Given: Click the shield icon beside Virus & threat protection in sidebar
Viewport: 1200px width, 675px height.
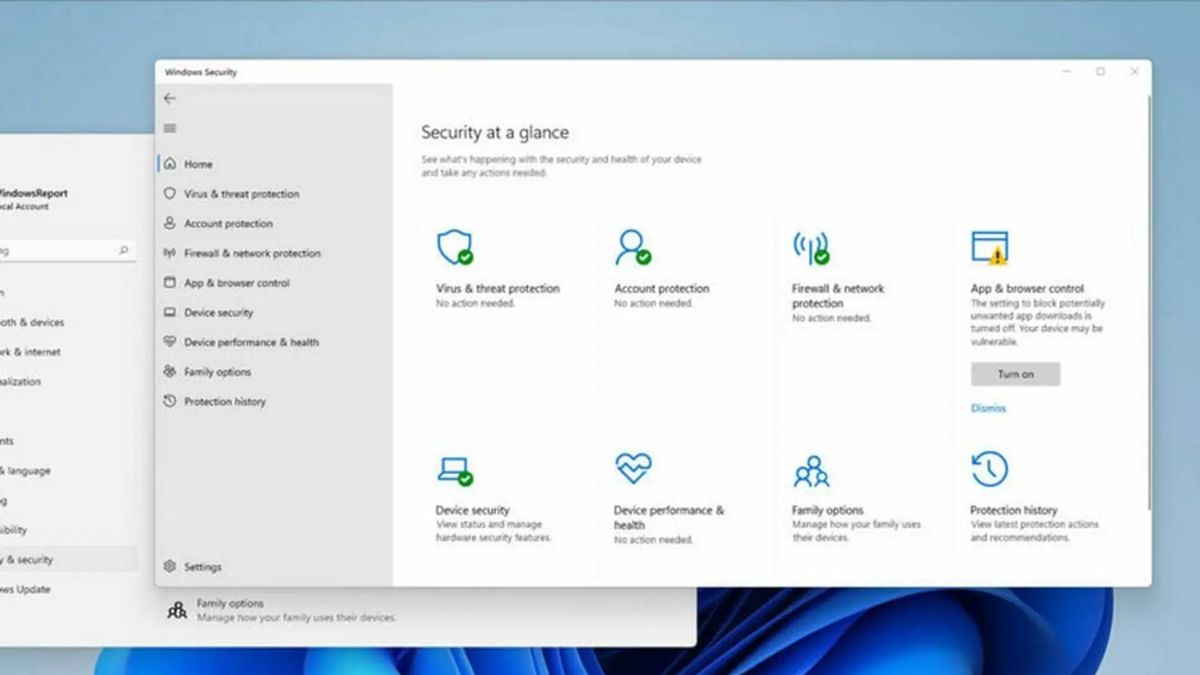Looking at the screenshot, I should [x=169, y=194].
